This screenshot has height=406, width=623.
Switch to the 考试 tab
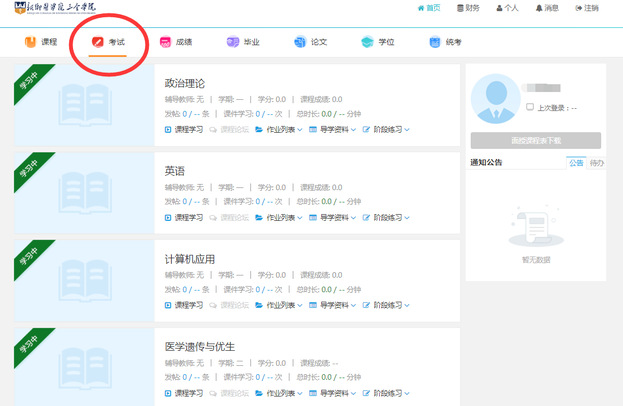tap(108, 42)
